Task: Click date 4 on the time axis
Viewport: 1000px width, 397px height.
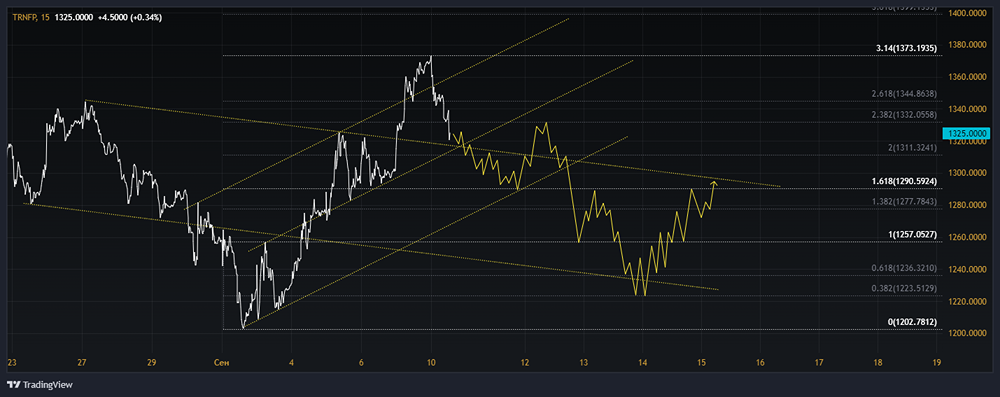Action: point(291,363)
